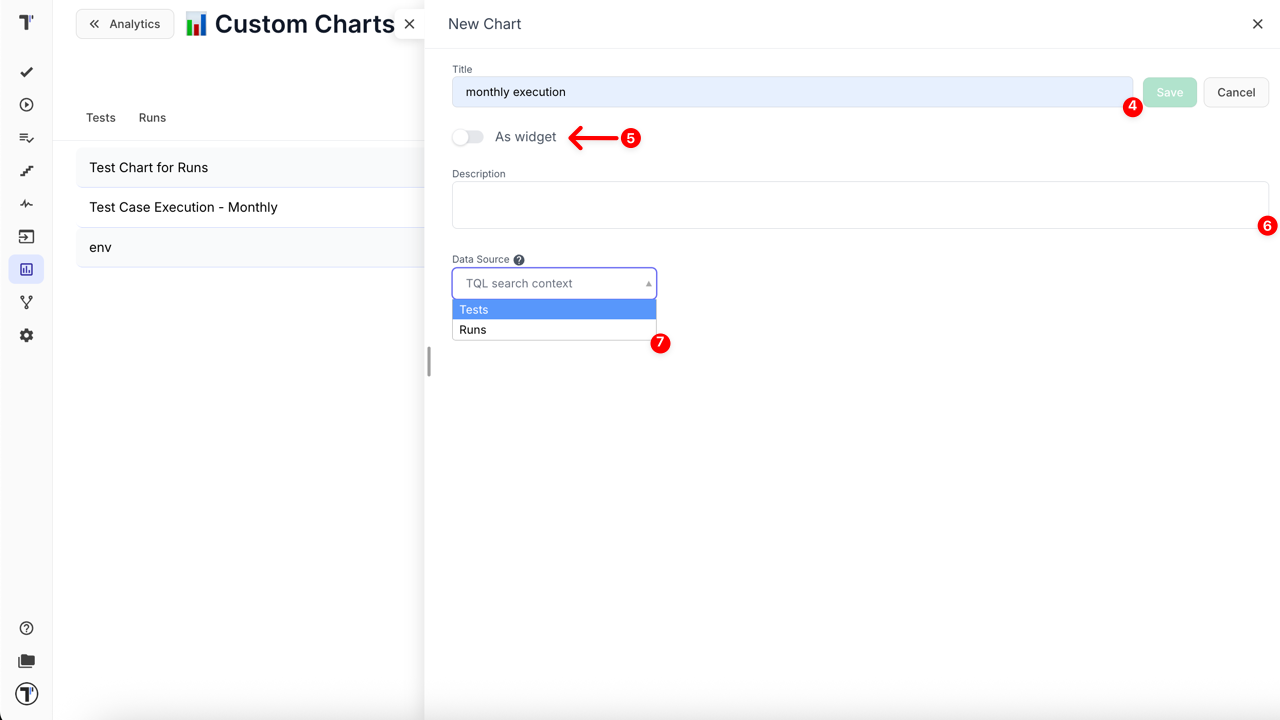Viewport: 1280px width, 720px height.
Task: Click the staircase Steps icon in sidebar
Action: point(27,171)
